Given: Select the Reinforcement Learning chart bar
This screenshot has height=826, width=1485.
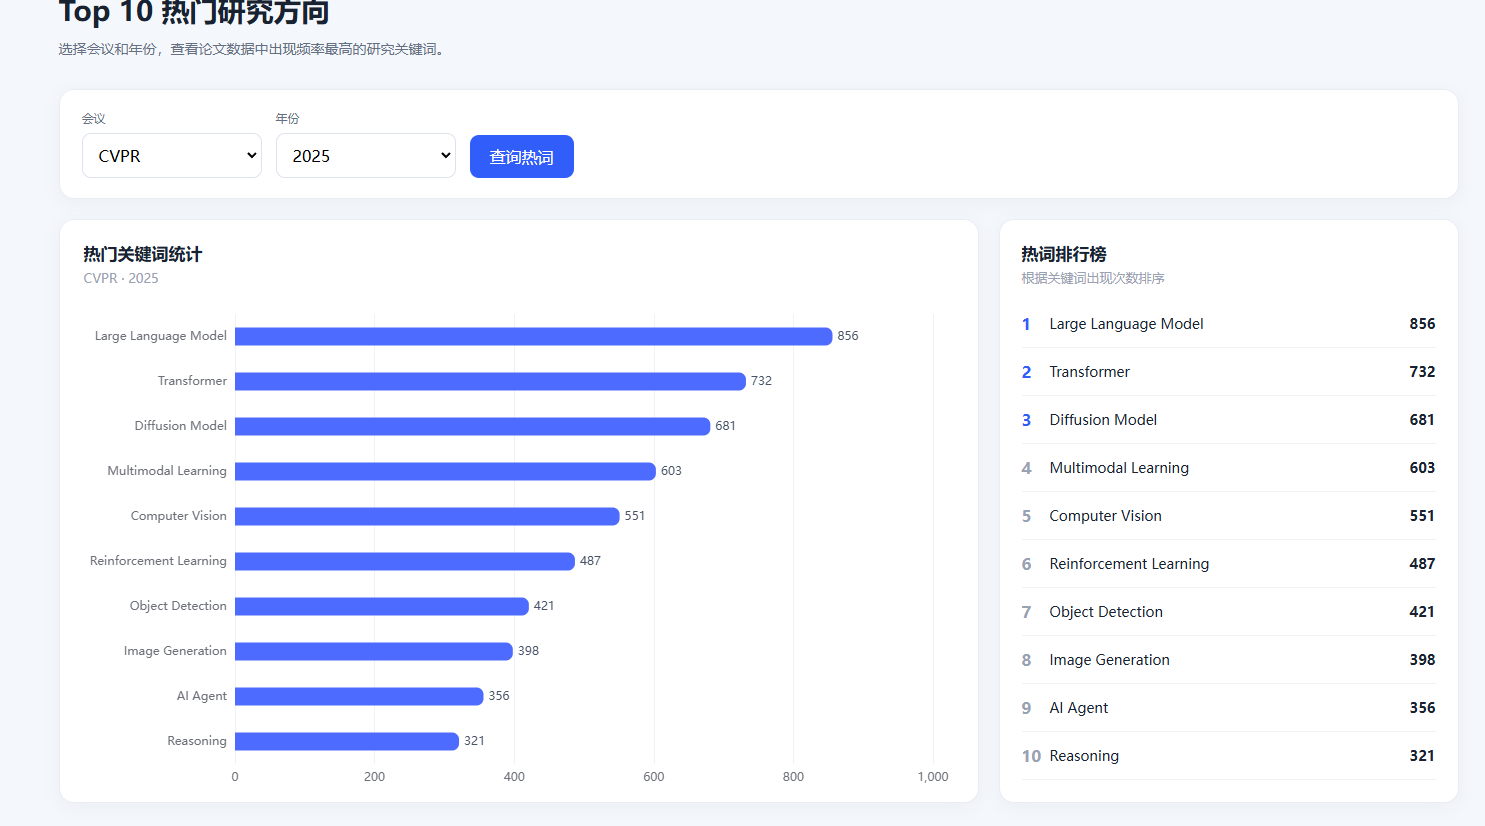Looking at the screenshot, I should (405, 561).
